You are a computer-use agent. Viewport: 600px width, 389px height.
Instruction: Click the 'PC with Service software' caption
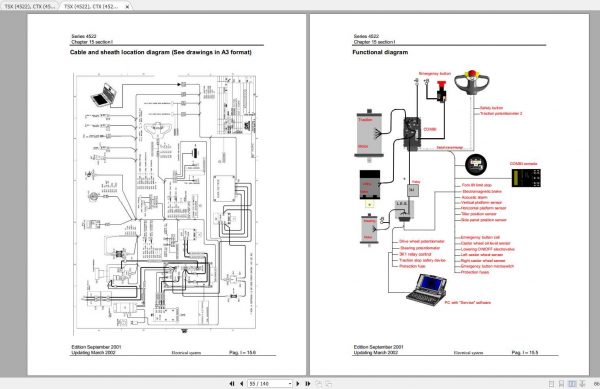pyautogui.click(x=467, y=303)
